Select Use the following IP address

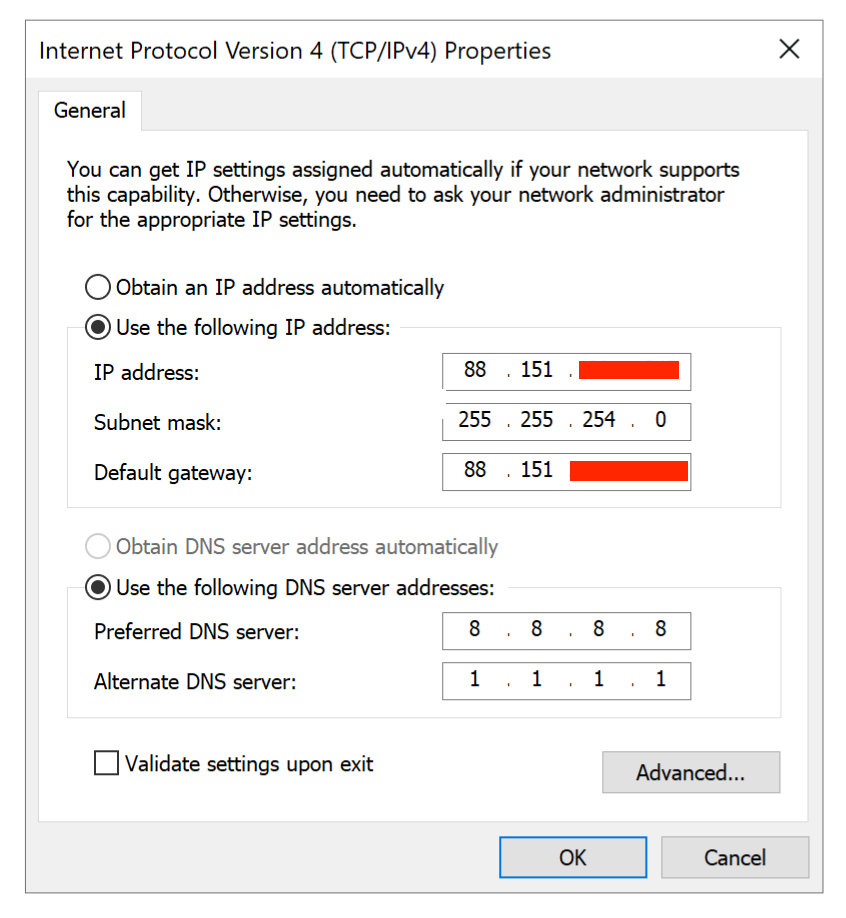(x=97, y=327)
